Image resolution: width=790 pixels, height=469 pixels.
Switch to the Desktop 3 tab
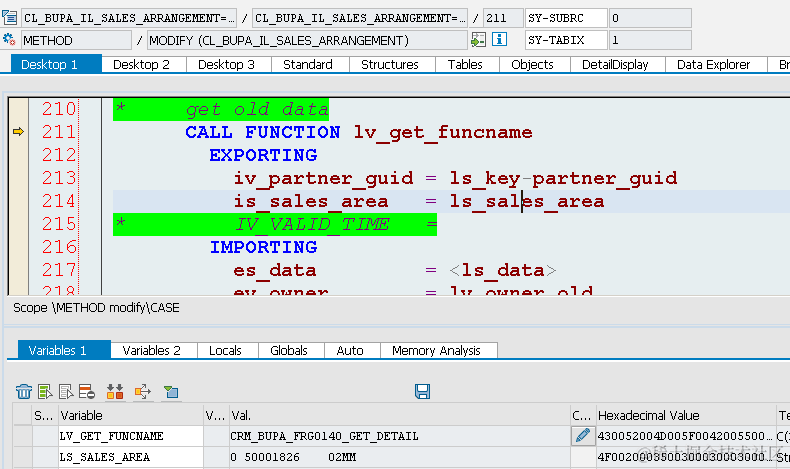pyautogui.click(x=226, y=64)
